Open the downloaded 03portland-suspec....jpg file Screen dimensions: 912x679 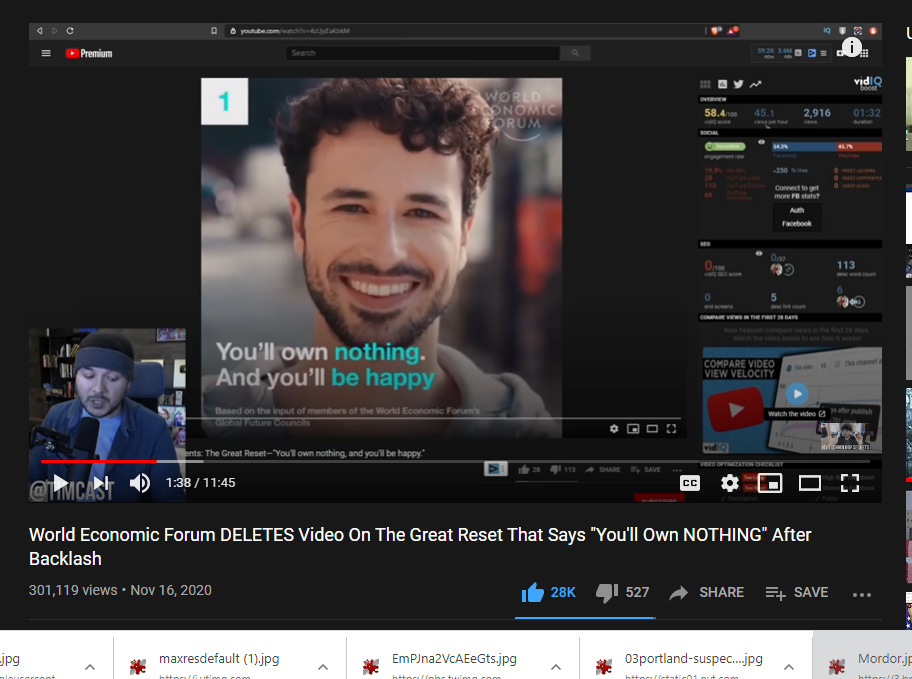coord(693,659)
